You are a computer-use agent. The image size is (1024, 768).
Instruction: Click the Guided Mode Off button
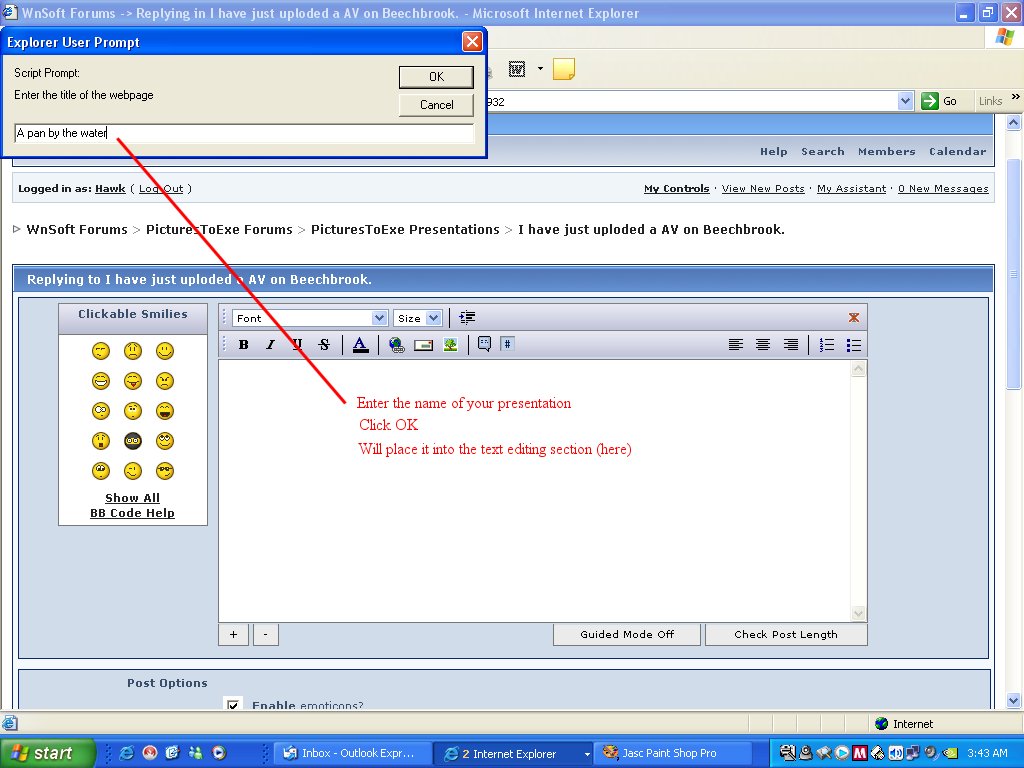pyautogui.click(x=627, y=634)
